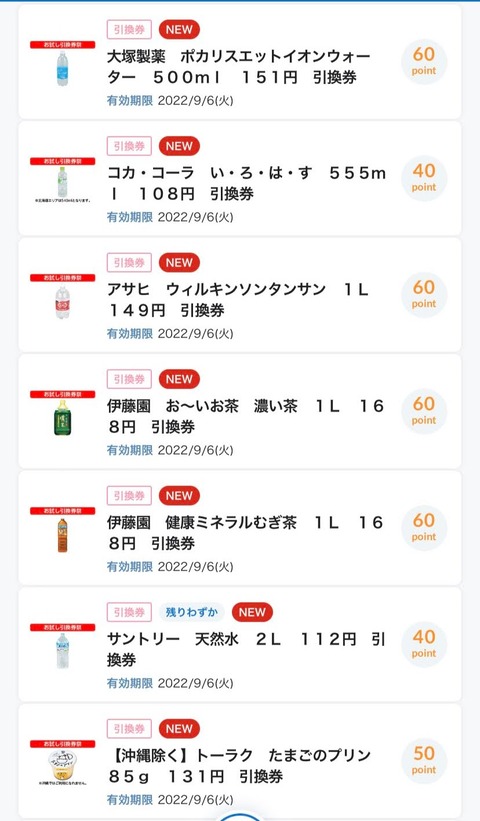Tap the 50 point badge for Toraku pudding
Screen dimensions: 480x821
(423, 760)
